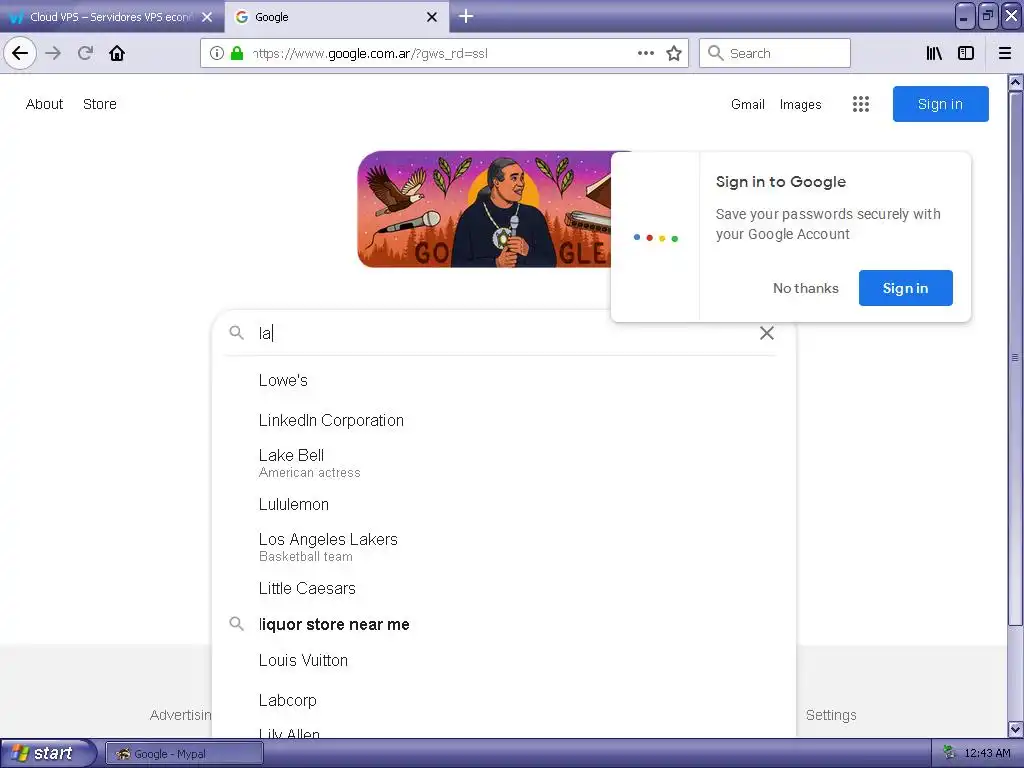
Task: Choose the Labcorp suggestion
Action: (x=504, y=700)
